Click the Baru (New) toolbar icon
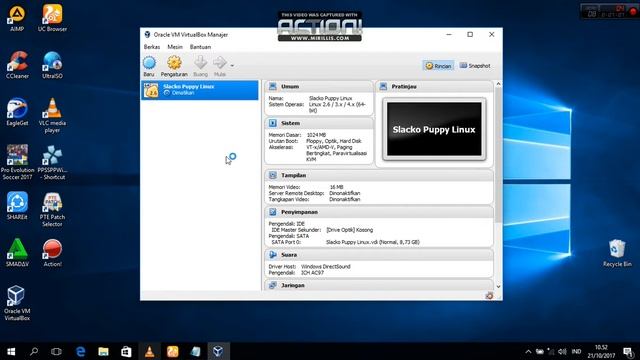Viewport: 640px width, 360px height. (x=149, y=63)
